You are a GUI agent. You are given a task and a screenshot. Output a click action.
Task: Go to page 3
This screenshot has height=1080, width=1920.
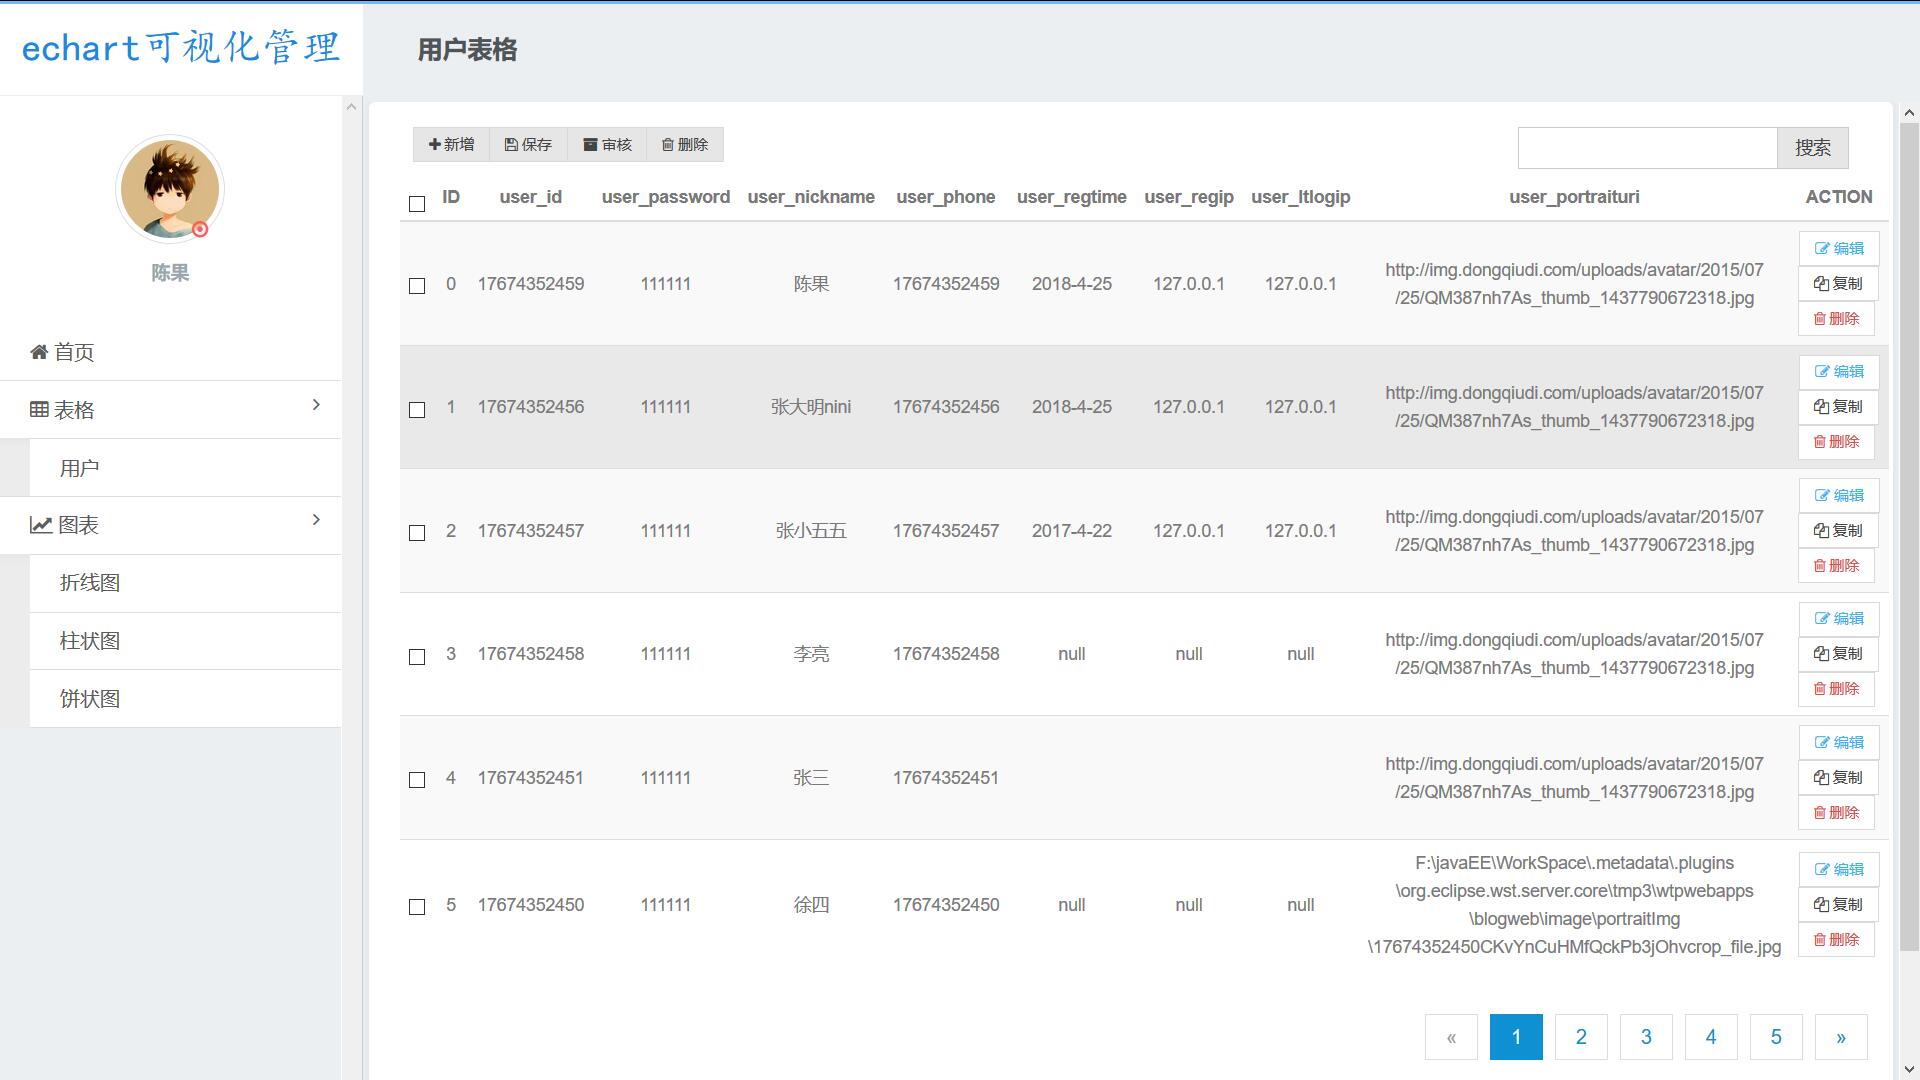pos(1646,1037)
